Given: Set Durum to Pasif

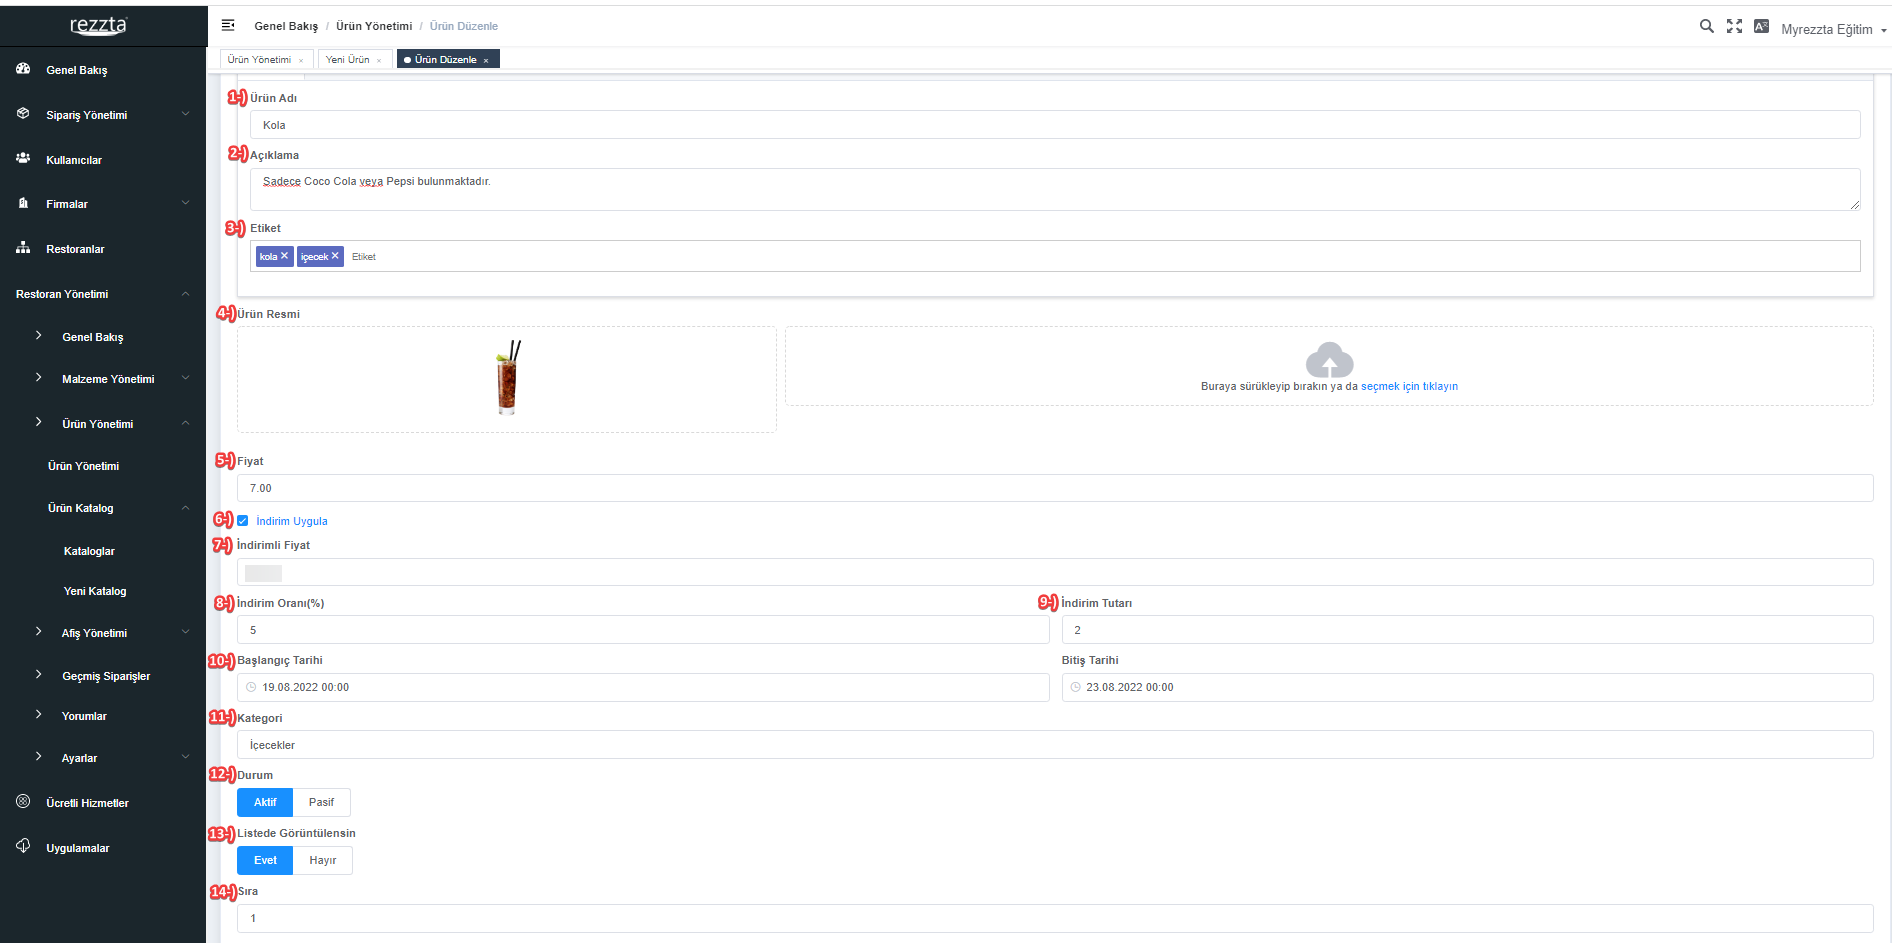Looking at the screenshot, I should 321,802.
